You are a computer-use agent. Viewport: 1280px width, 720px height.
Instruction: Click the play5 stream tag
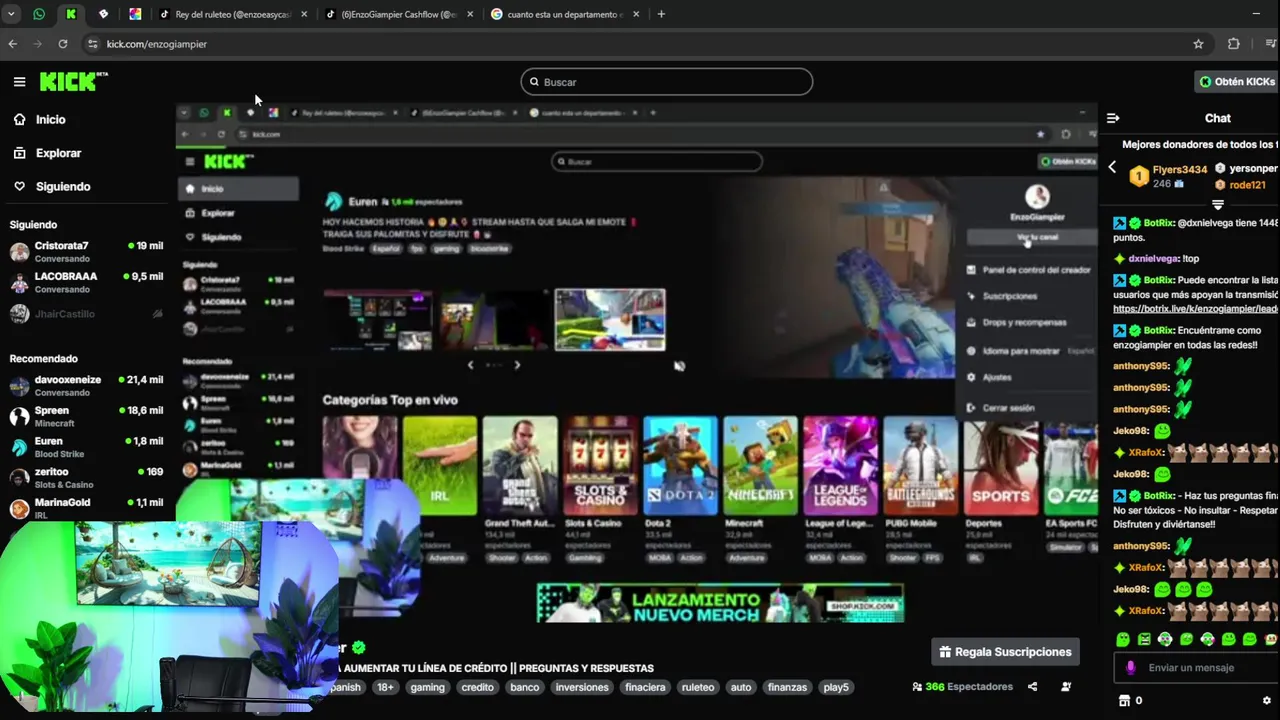click(836, 688)
